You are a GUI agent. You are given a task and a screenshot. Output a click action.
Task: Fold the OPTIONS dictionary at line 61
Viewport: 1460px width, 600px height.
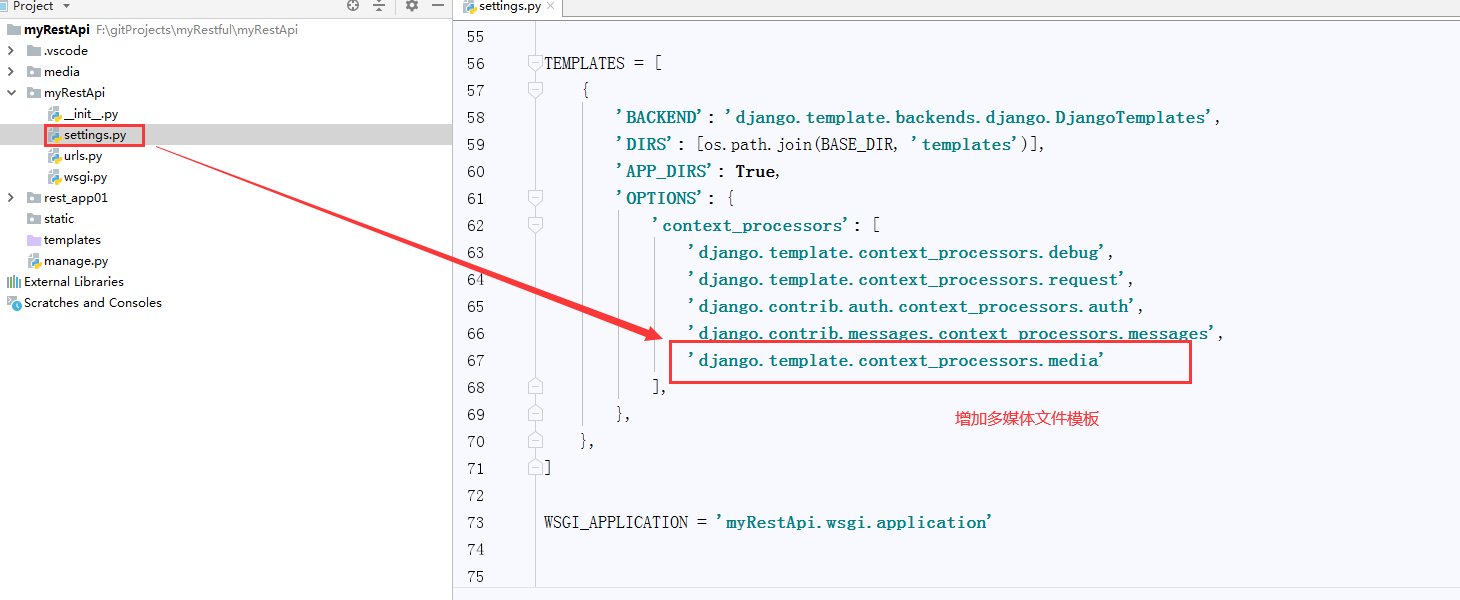pyautogui.click(x=534, y=197)
